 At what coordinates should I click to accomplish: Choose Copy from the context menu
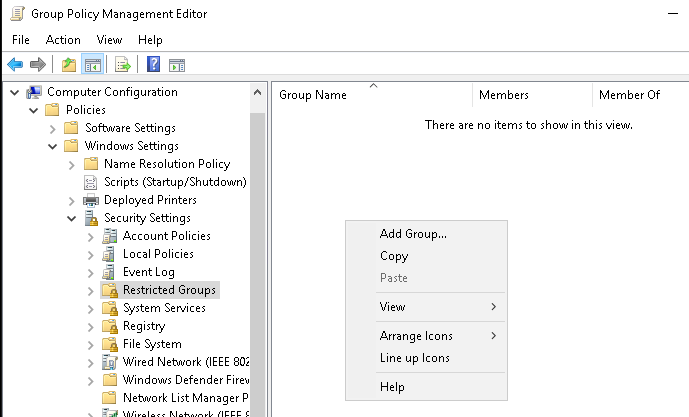(426, 256)
